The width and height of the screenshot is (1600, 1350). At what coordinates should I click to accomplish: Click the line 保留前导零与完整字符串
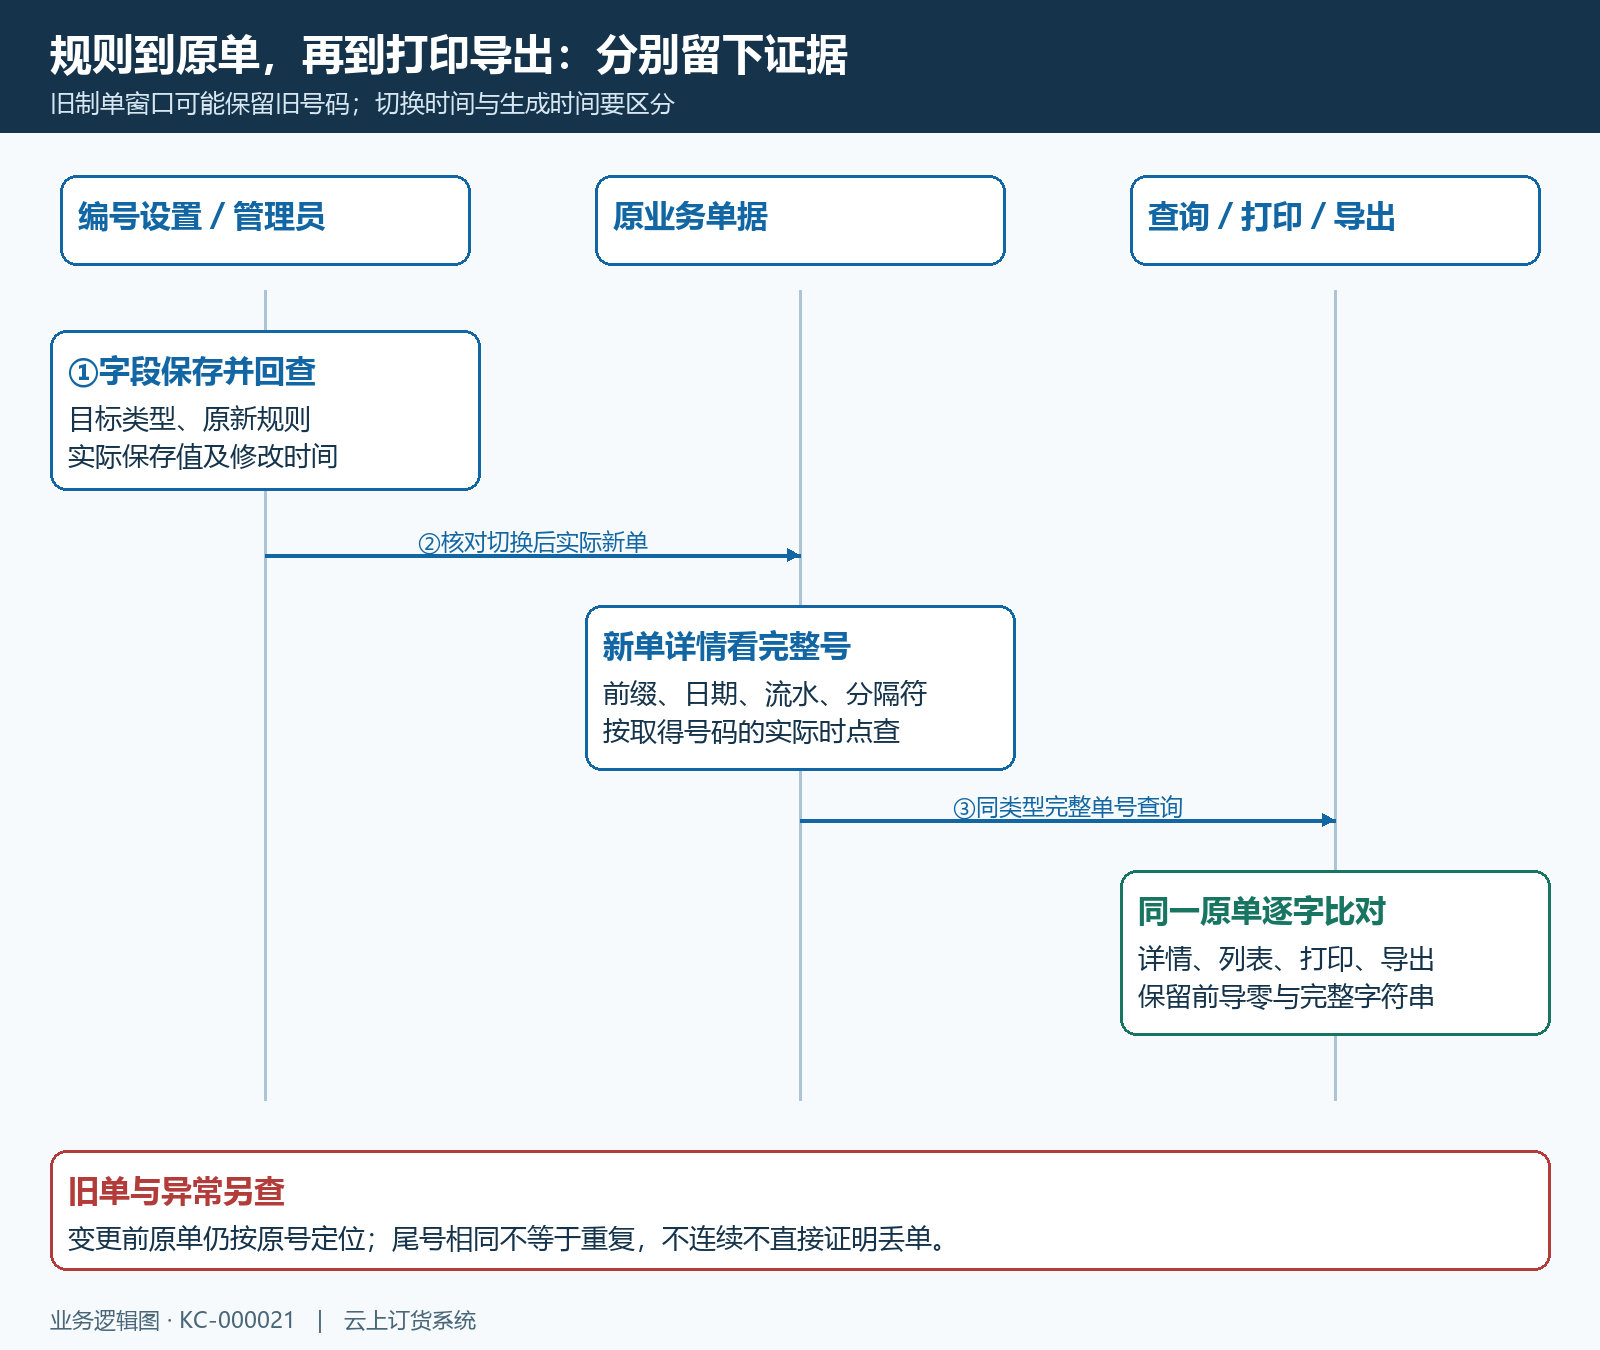1286,996
